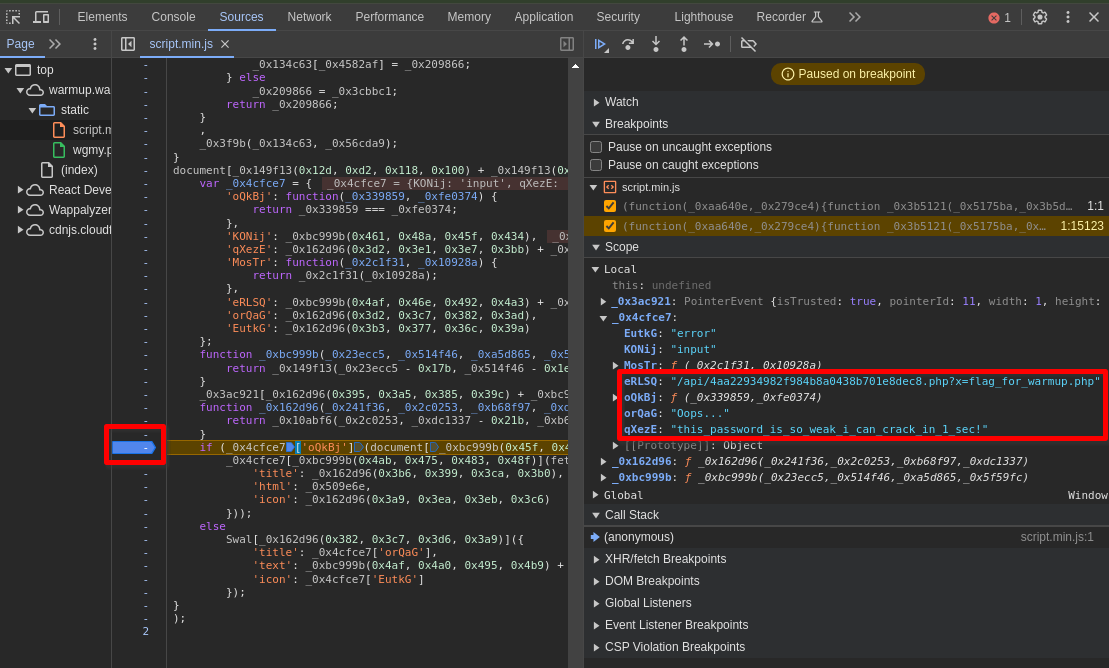Step out of current function
The image size is (1109, 668).
[x=683, y=45]
